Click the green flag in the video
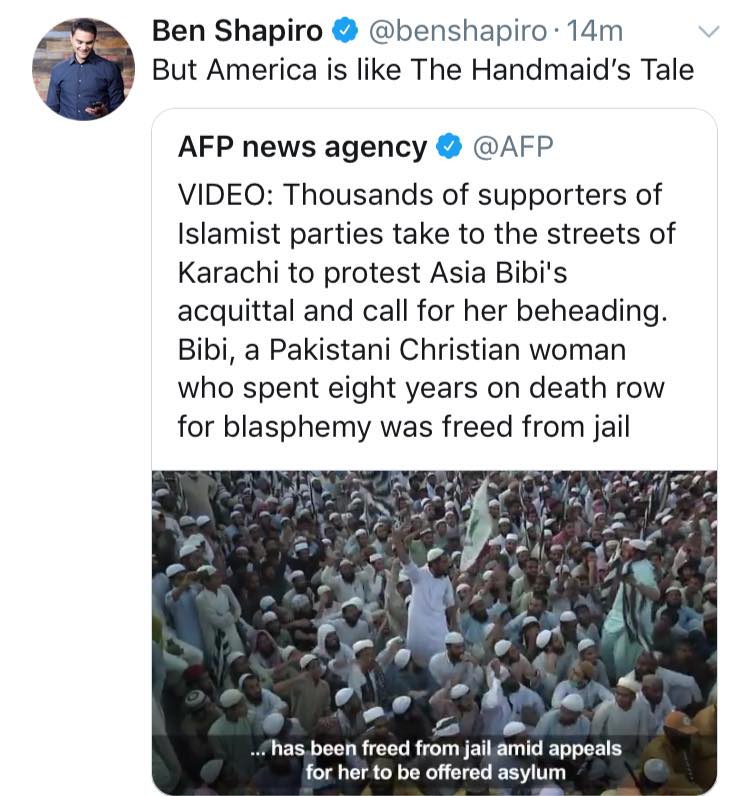Screen dimensions: 750x796 (477, 523)
